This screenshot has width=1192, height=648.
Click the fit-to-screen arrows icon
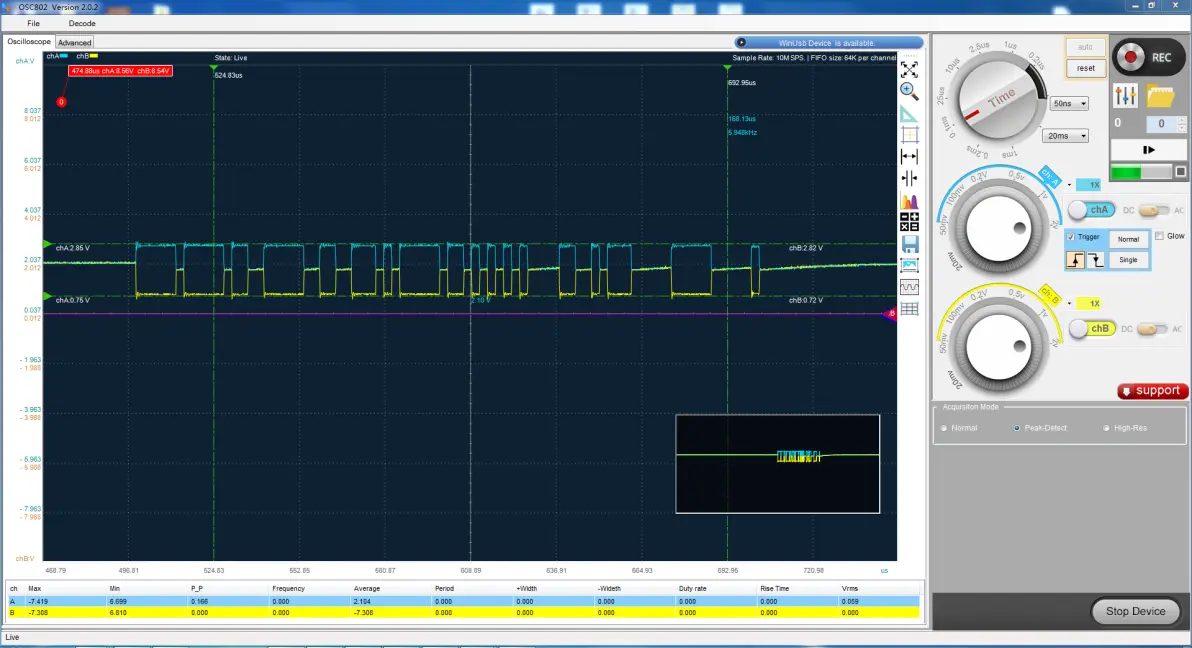(909, 70)
